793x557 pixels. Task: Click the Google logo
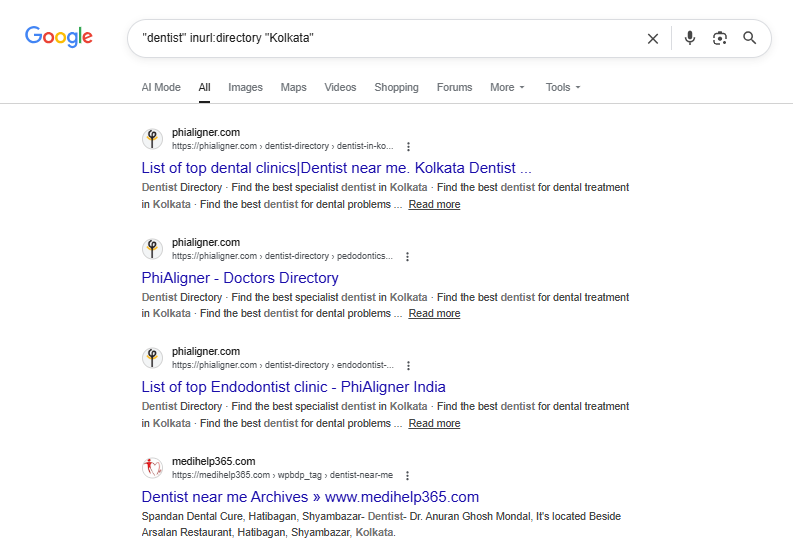(59, 37)
